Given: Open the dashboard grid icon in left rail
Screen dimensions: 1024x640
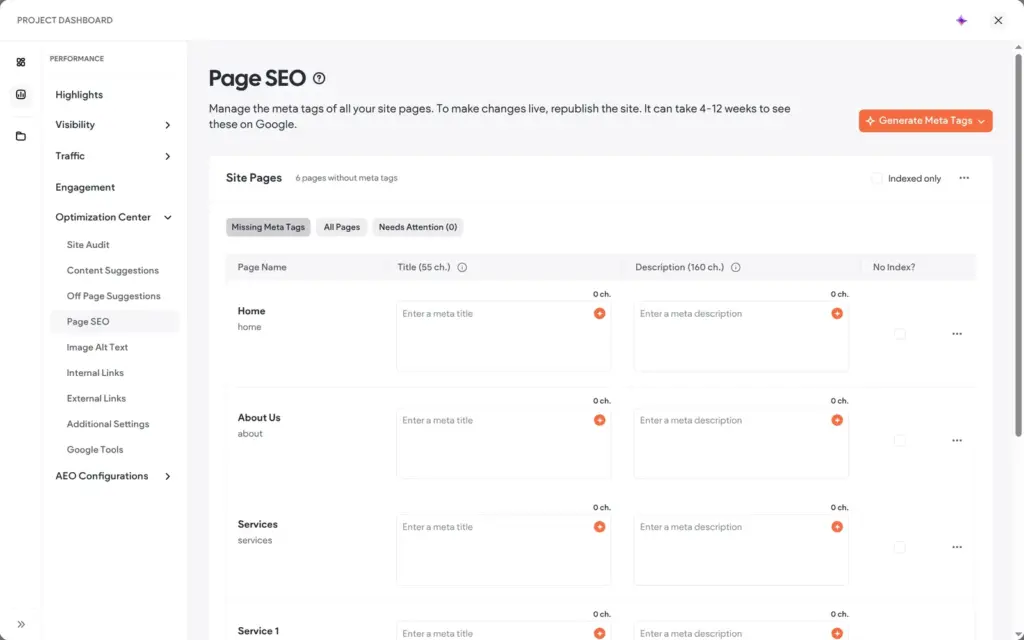Looking at the screenshot, I should 21,62.
